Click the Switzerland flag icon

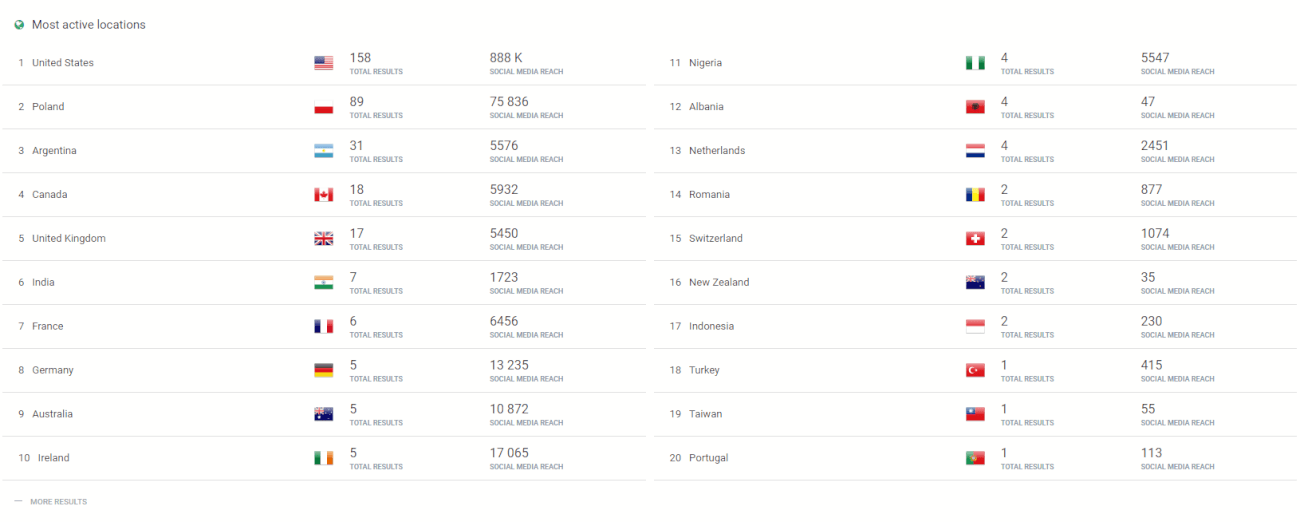(975, 239)
